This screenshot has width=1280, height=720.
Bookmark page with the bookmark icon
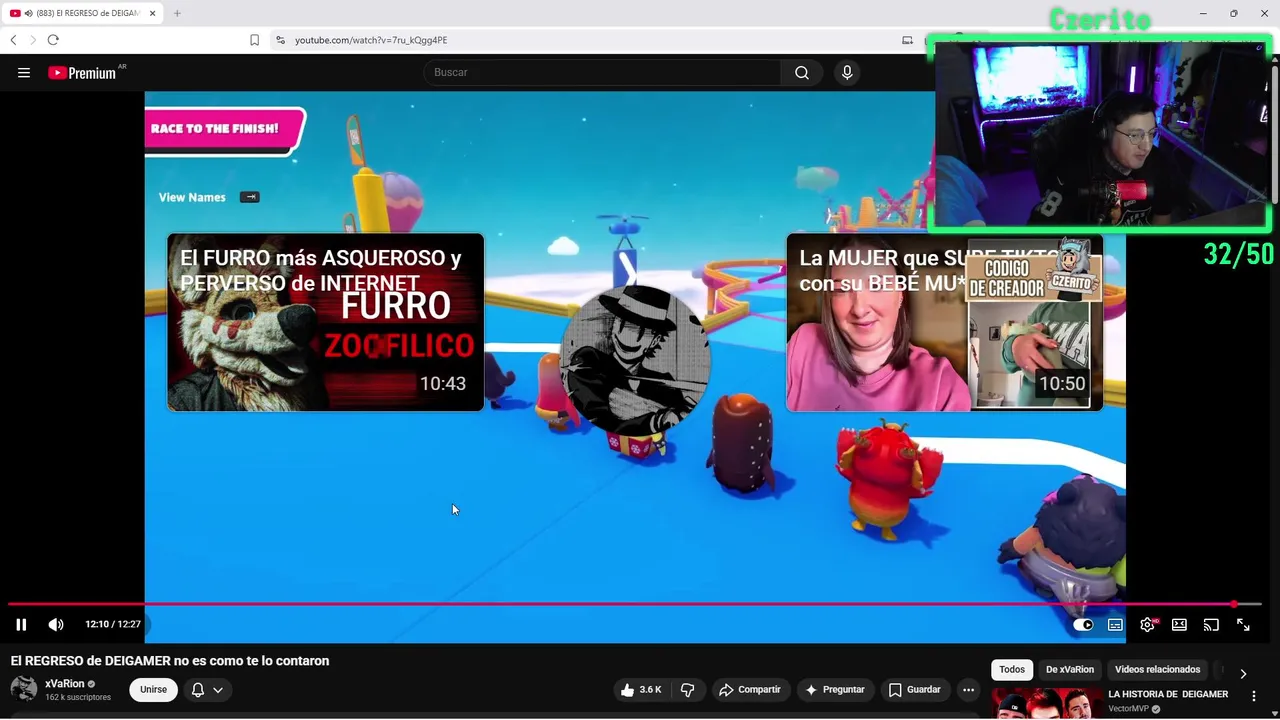254,40
